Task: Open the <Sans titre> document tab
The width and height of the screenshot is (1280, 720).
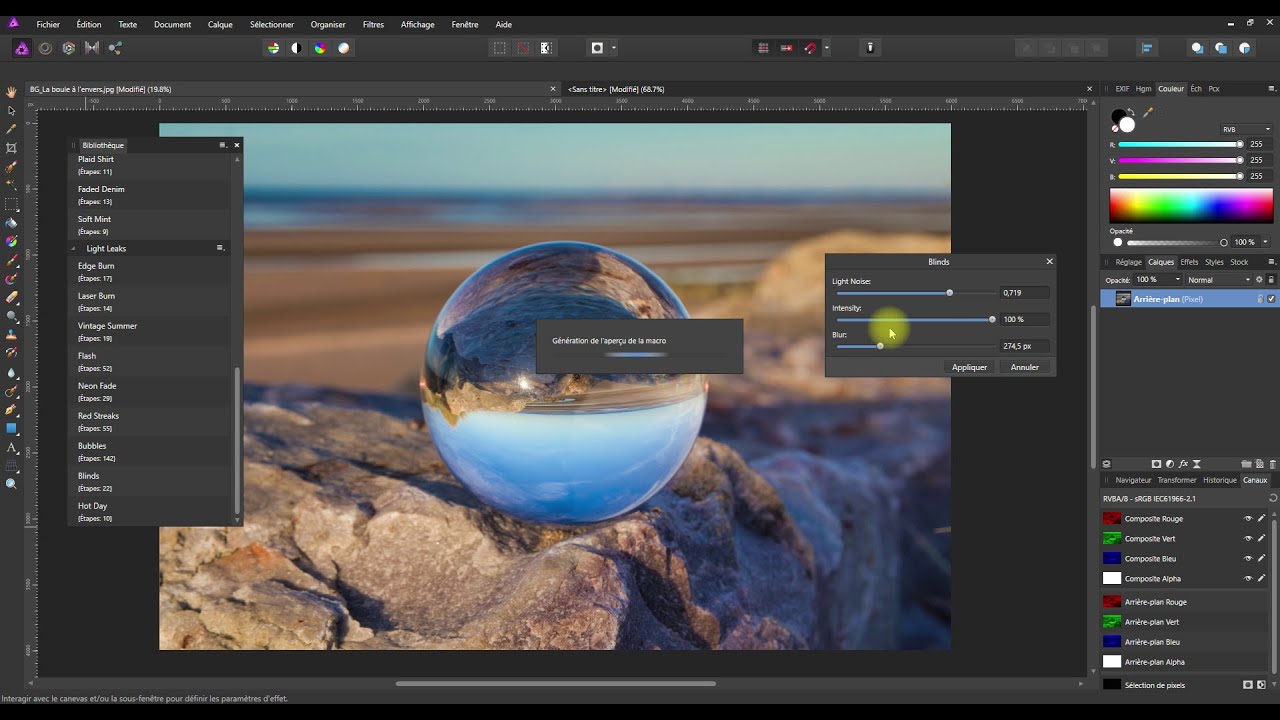Action: coord(616,89)
